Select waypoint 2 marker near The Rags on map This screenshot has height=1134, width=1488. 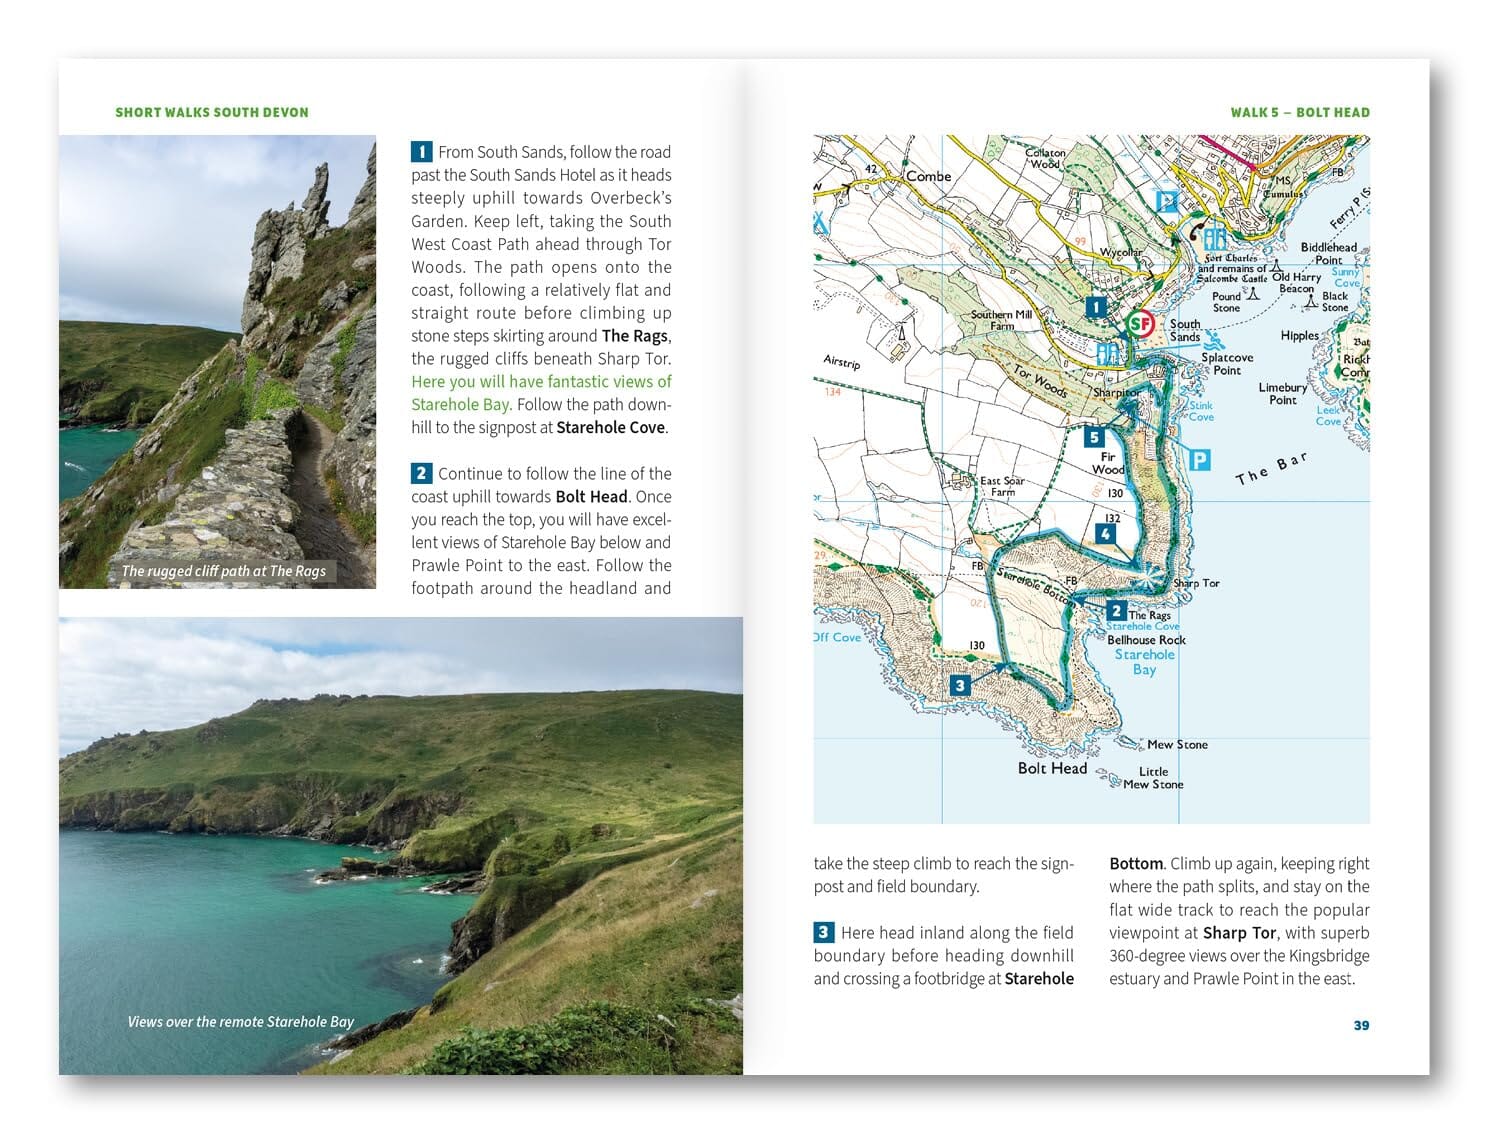[x=1116, y=611]
